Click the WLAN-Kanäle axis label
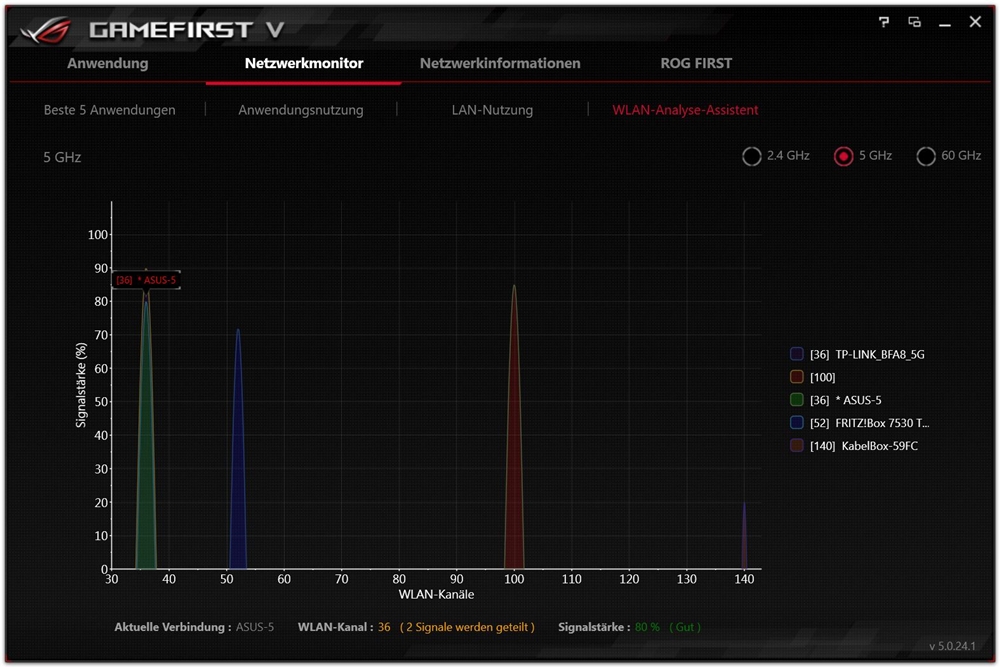This screenshot has height=667, width=1000. point(436,594)
